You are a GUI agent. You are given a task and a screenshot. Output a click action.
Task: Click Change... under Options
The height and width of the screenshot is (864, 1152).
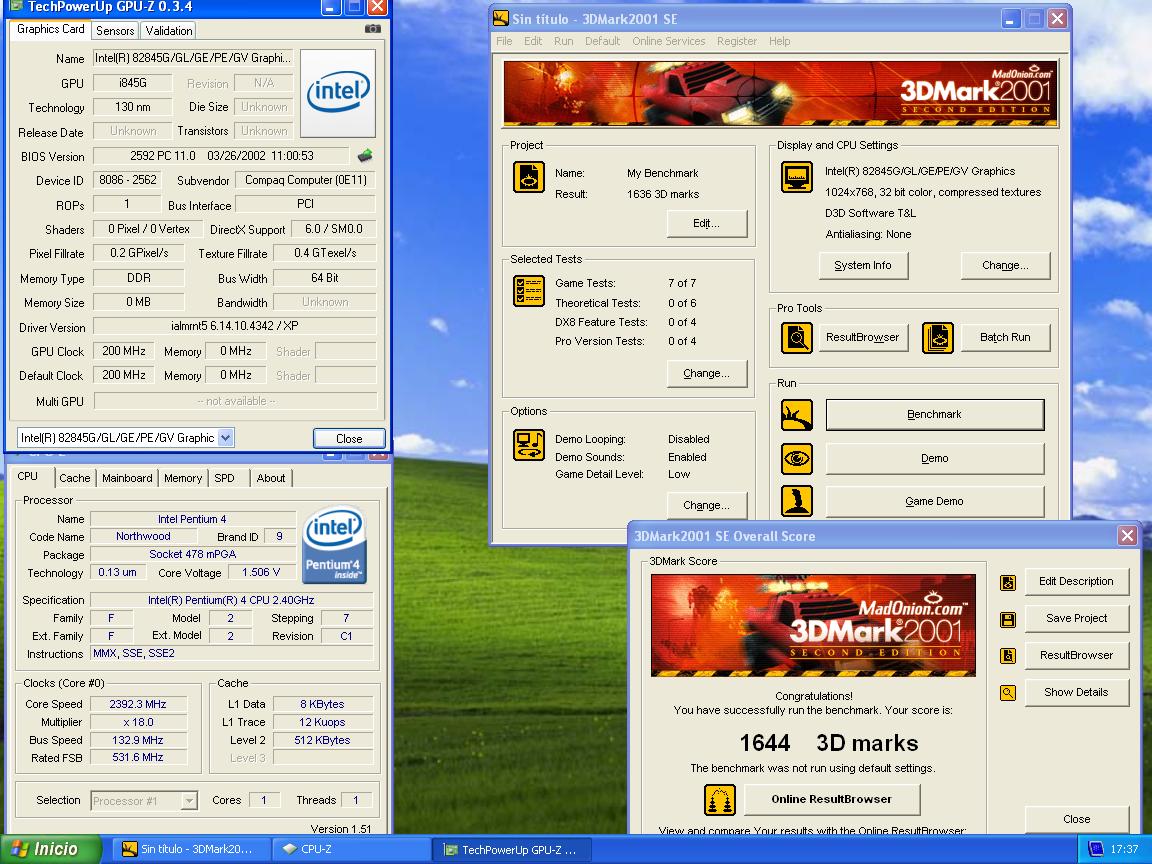coord(707,505)
